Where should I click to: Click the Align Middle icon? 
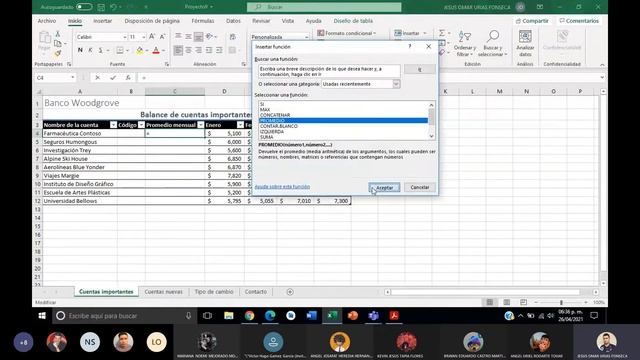(188, 36)
